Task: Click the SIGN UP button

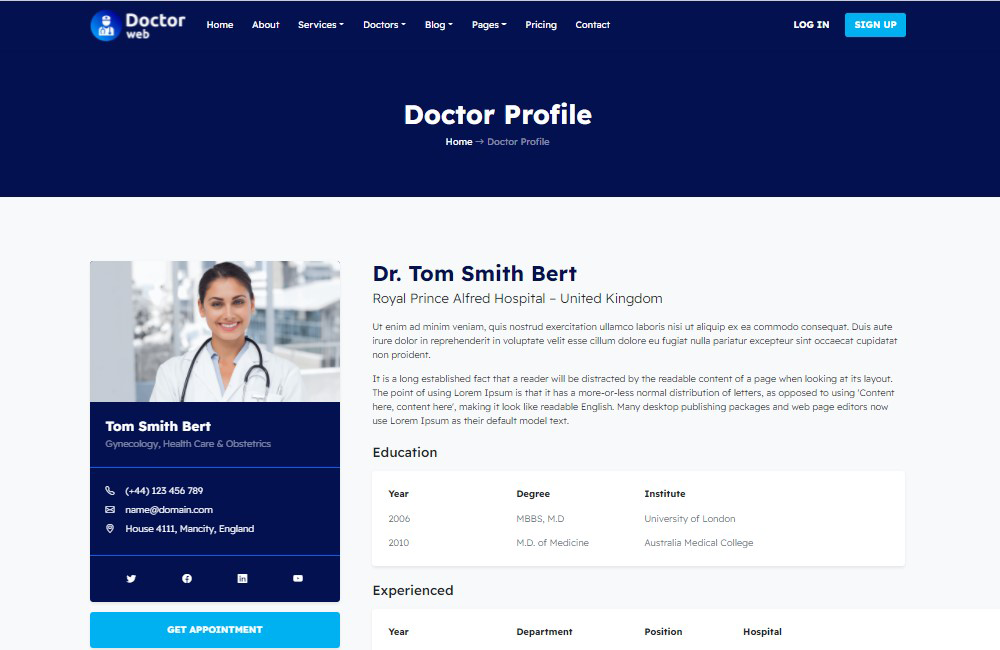Action: (x=875, y=25)
